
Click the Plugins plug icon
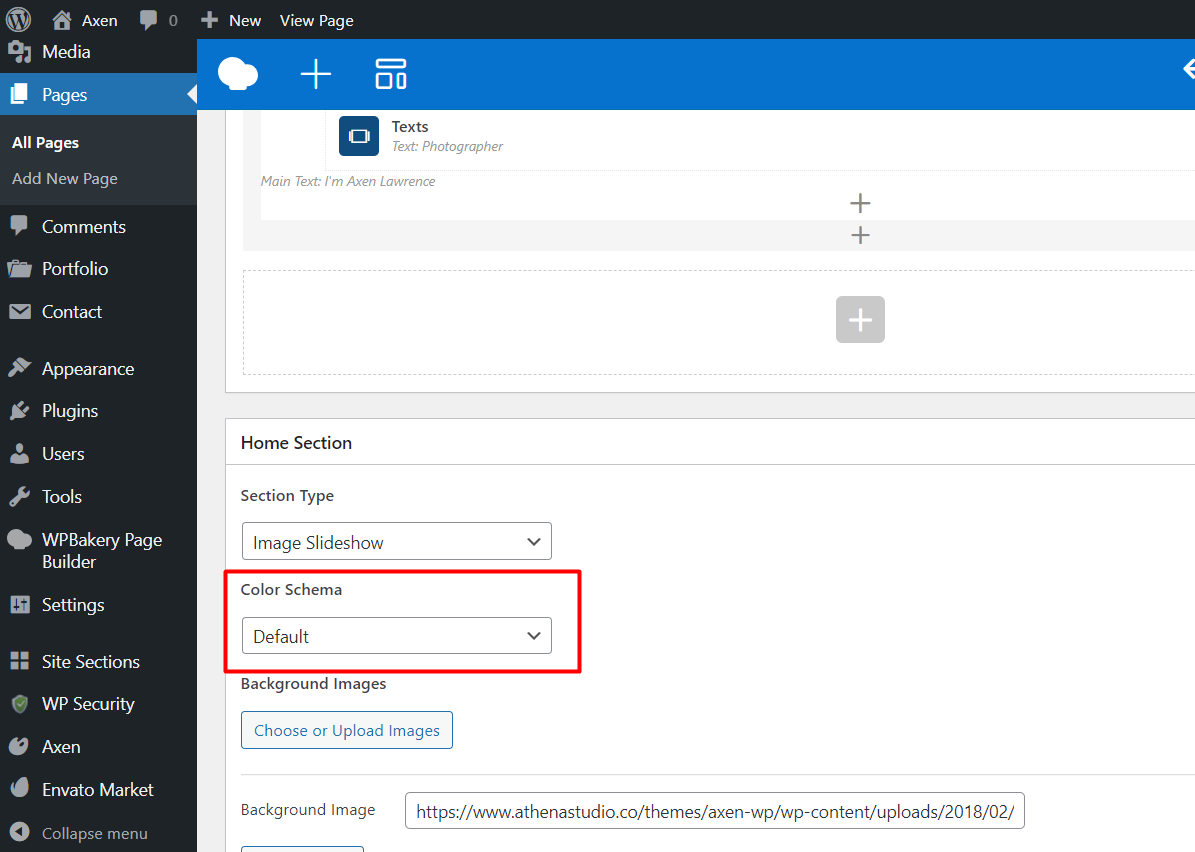click(19, 411)
